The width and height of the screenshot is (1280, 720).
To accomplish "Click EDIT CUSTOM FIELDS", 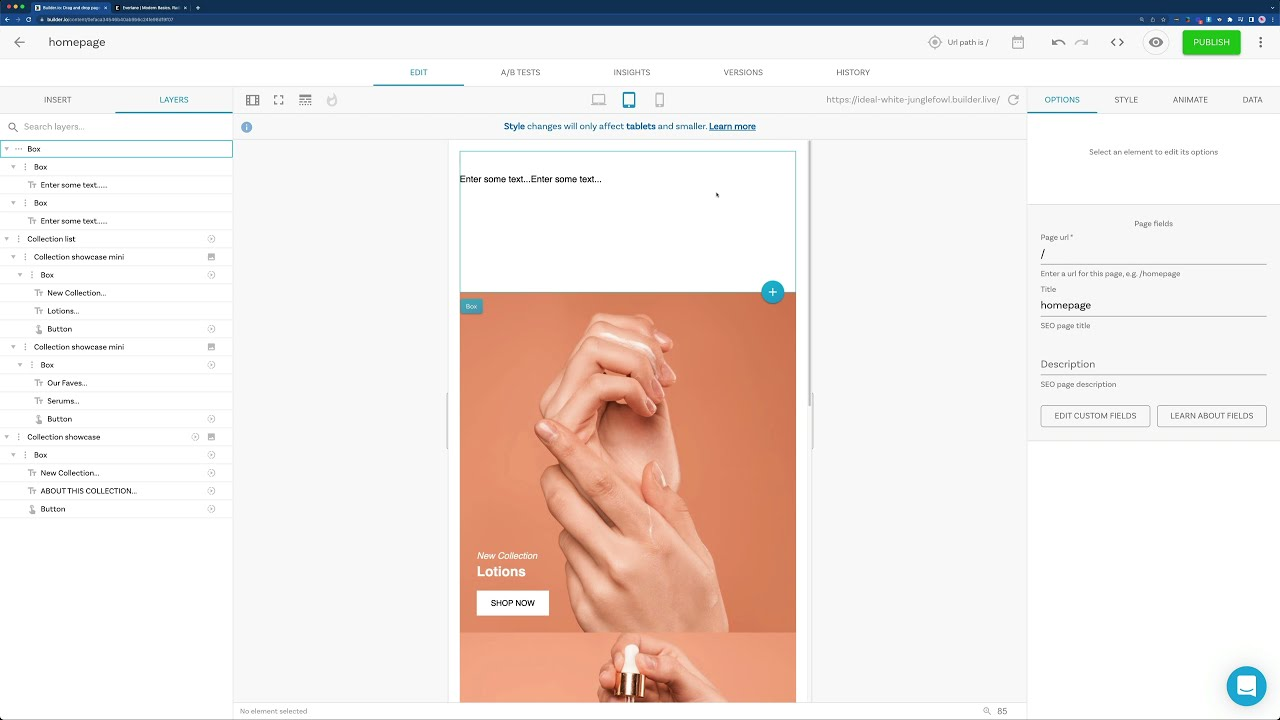I will [x=1095, y=416].
